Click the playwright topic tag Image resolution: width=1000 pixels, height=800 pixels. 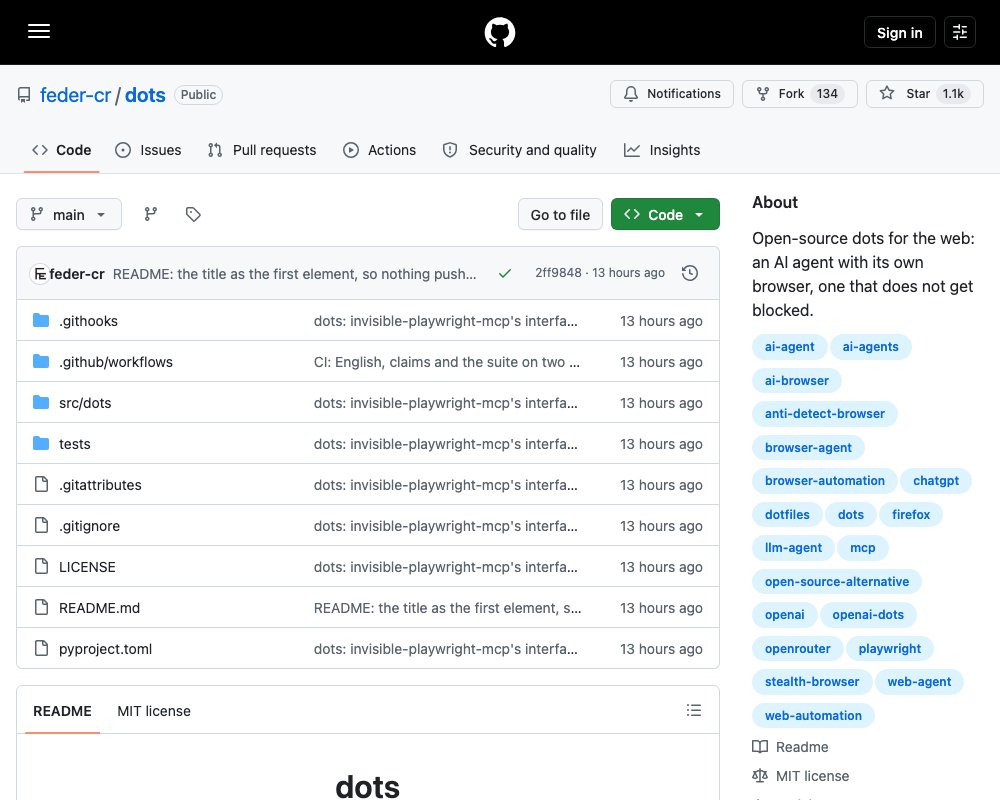click(x=890, y=648)
